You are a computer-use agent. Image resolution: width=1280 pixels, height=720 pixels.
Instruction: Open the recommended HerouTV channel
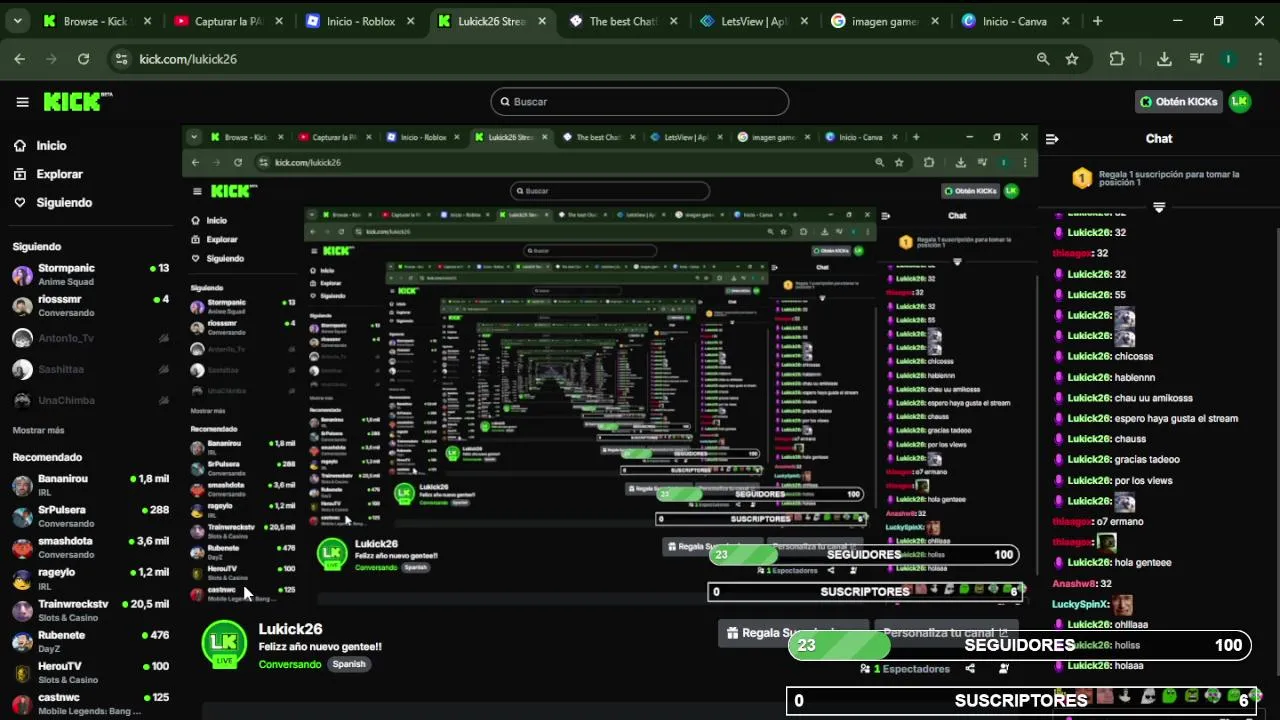coord(90,672)
